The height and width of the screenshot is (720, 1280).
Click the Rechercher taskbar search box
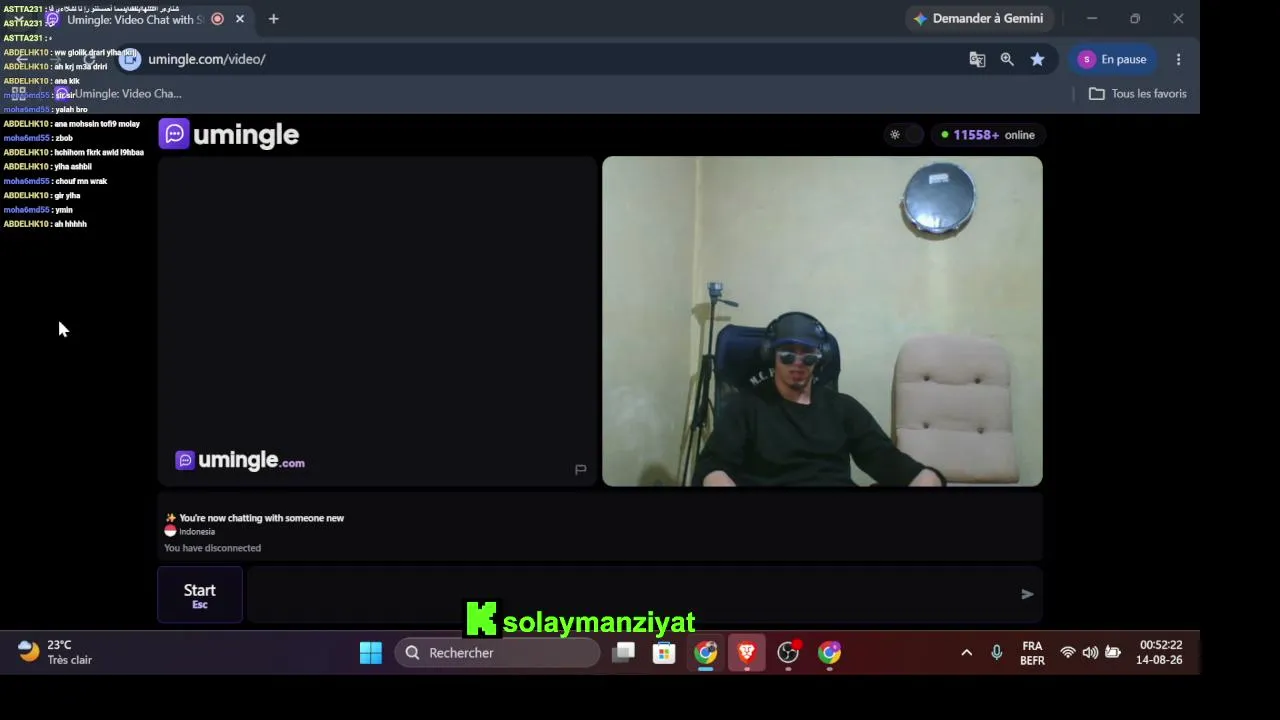click(x=497, y=653)
